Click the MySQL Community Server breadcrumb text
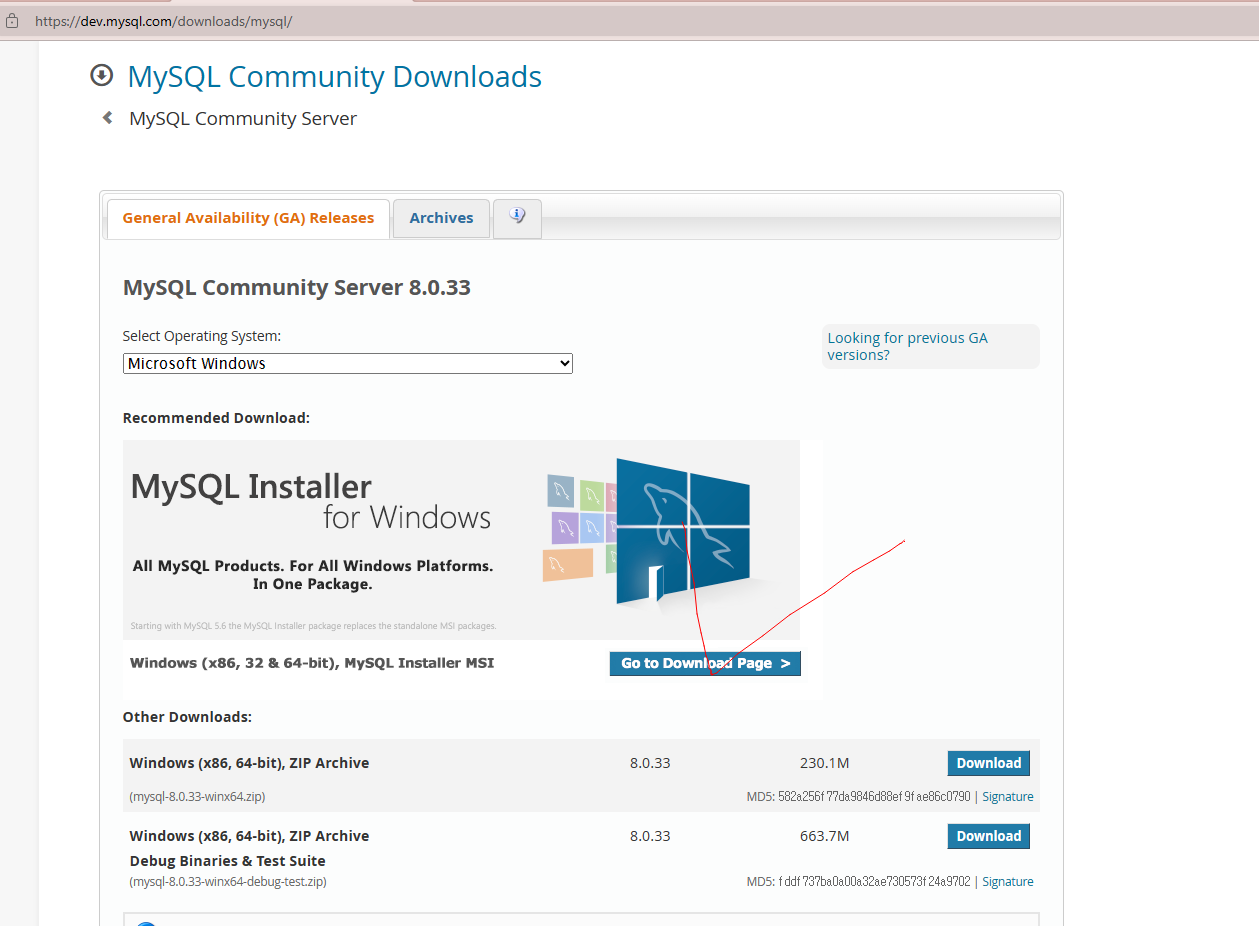Screen dimensions: 1259x926 (x=243, y=119)
